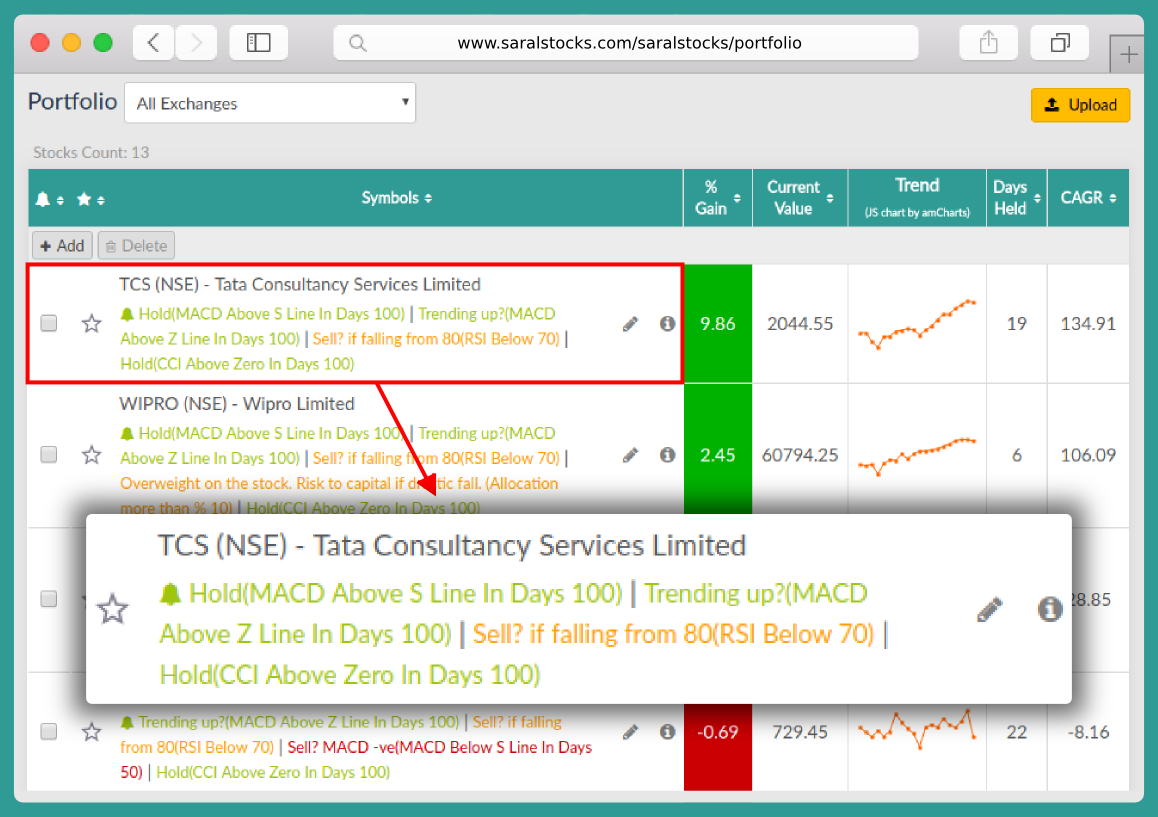
Task: Mark WIPRO as favorite with star
Action: (x=92, y=455)
